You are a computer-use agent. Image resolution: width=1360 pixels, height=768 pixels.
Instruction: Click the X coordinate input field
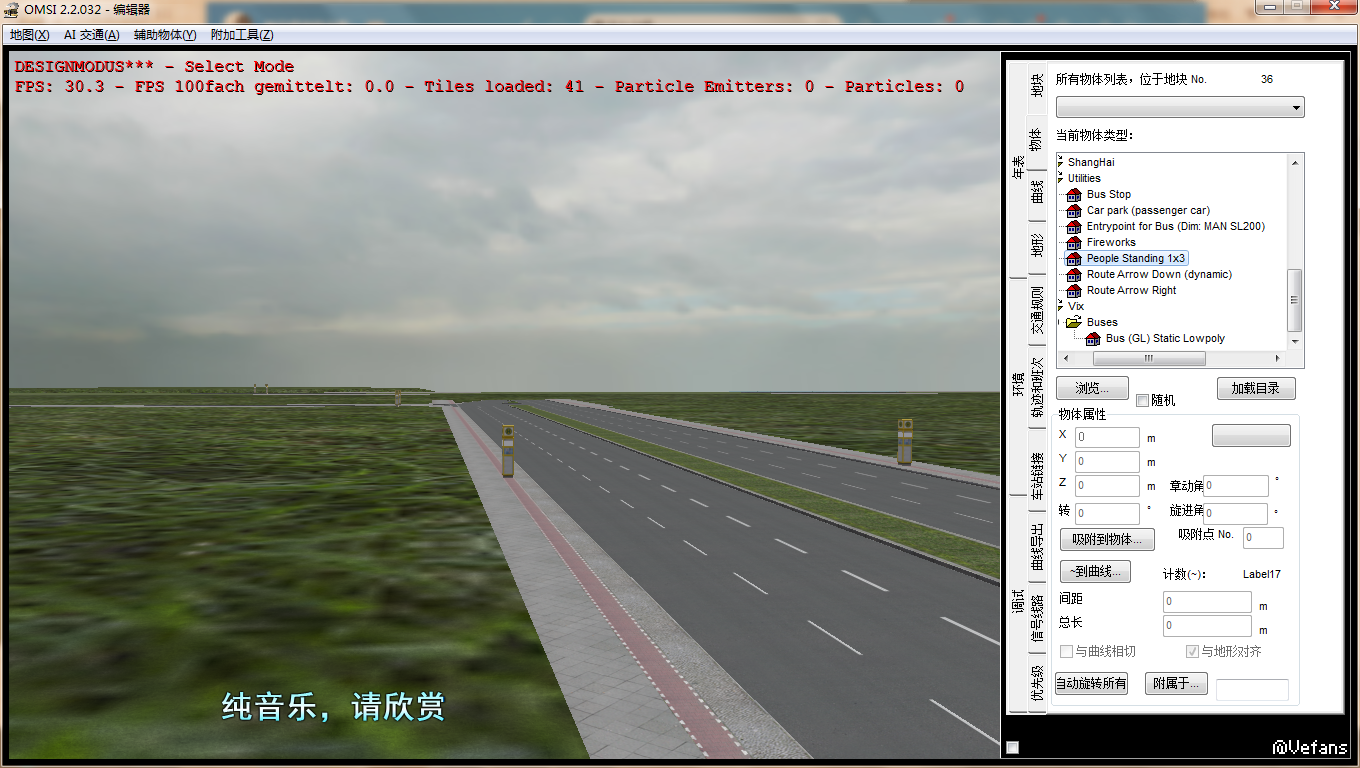(x=1107, y=437)
